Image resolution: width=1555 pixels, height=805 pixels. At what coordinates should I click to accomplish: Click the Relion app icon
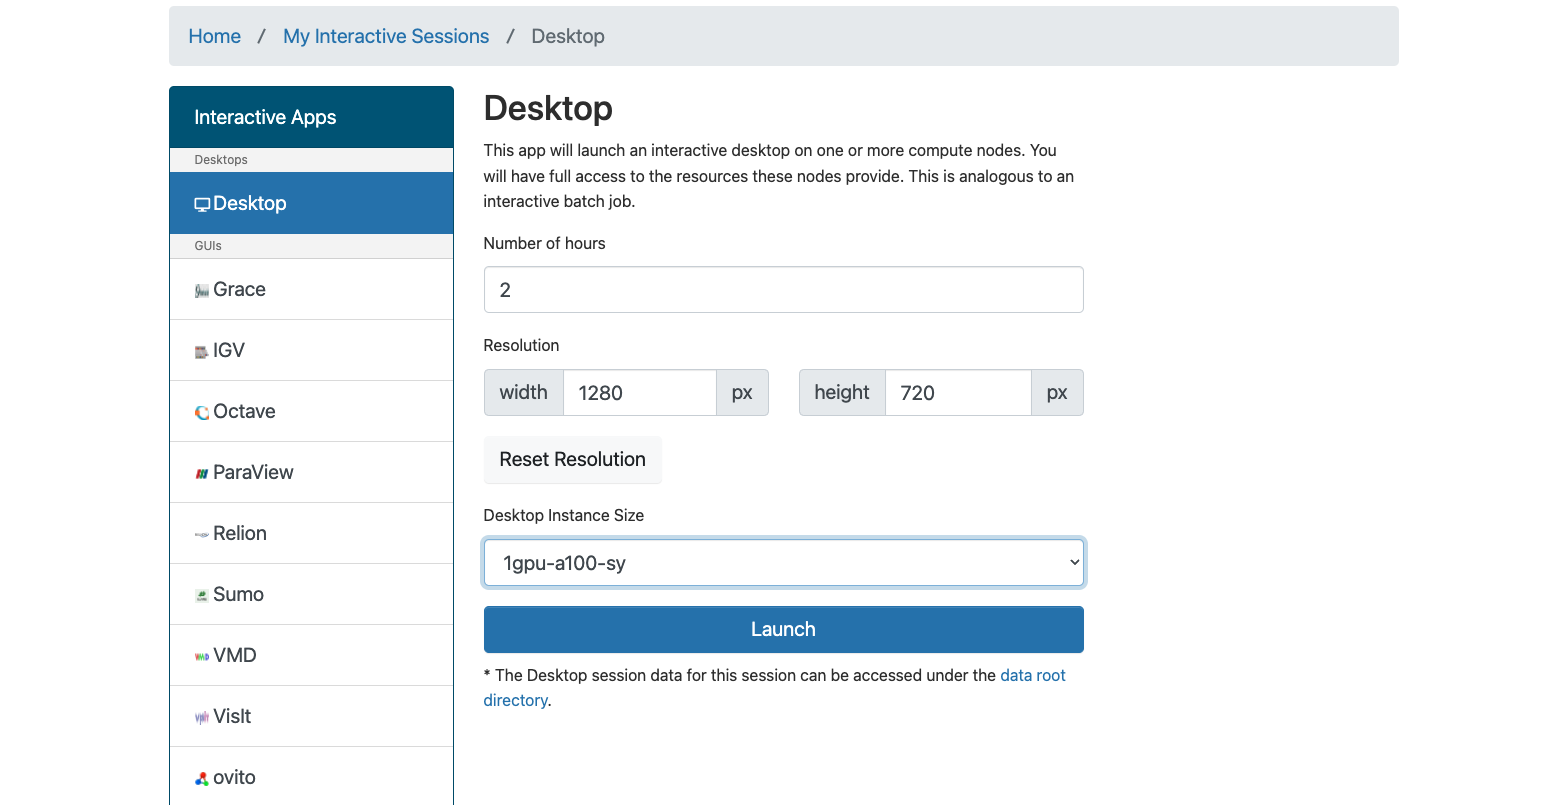coord(202,534)
